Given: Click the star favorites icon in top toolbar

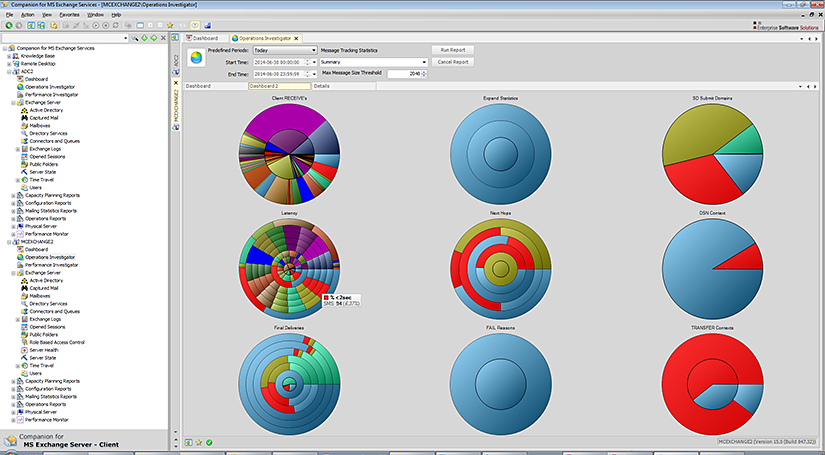Looking at the screenshot, I should pyautogui.click(x=170, y=25).
